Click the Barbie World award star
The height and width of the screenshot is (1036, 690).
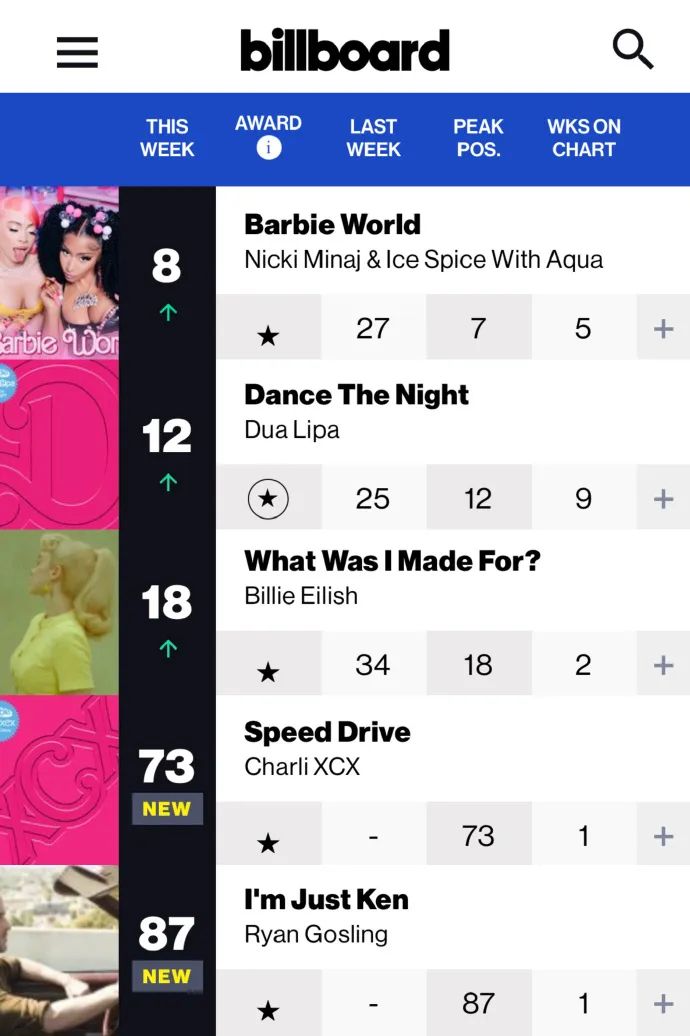268,335
